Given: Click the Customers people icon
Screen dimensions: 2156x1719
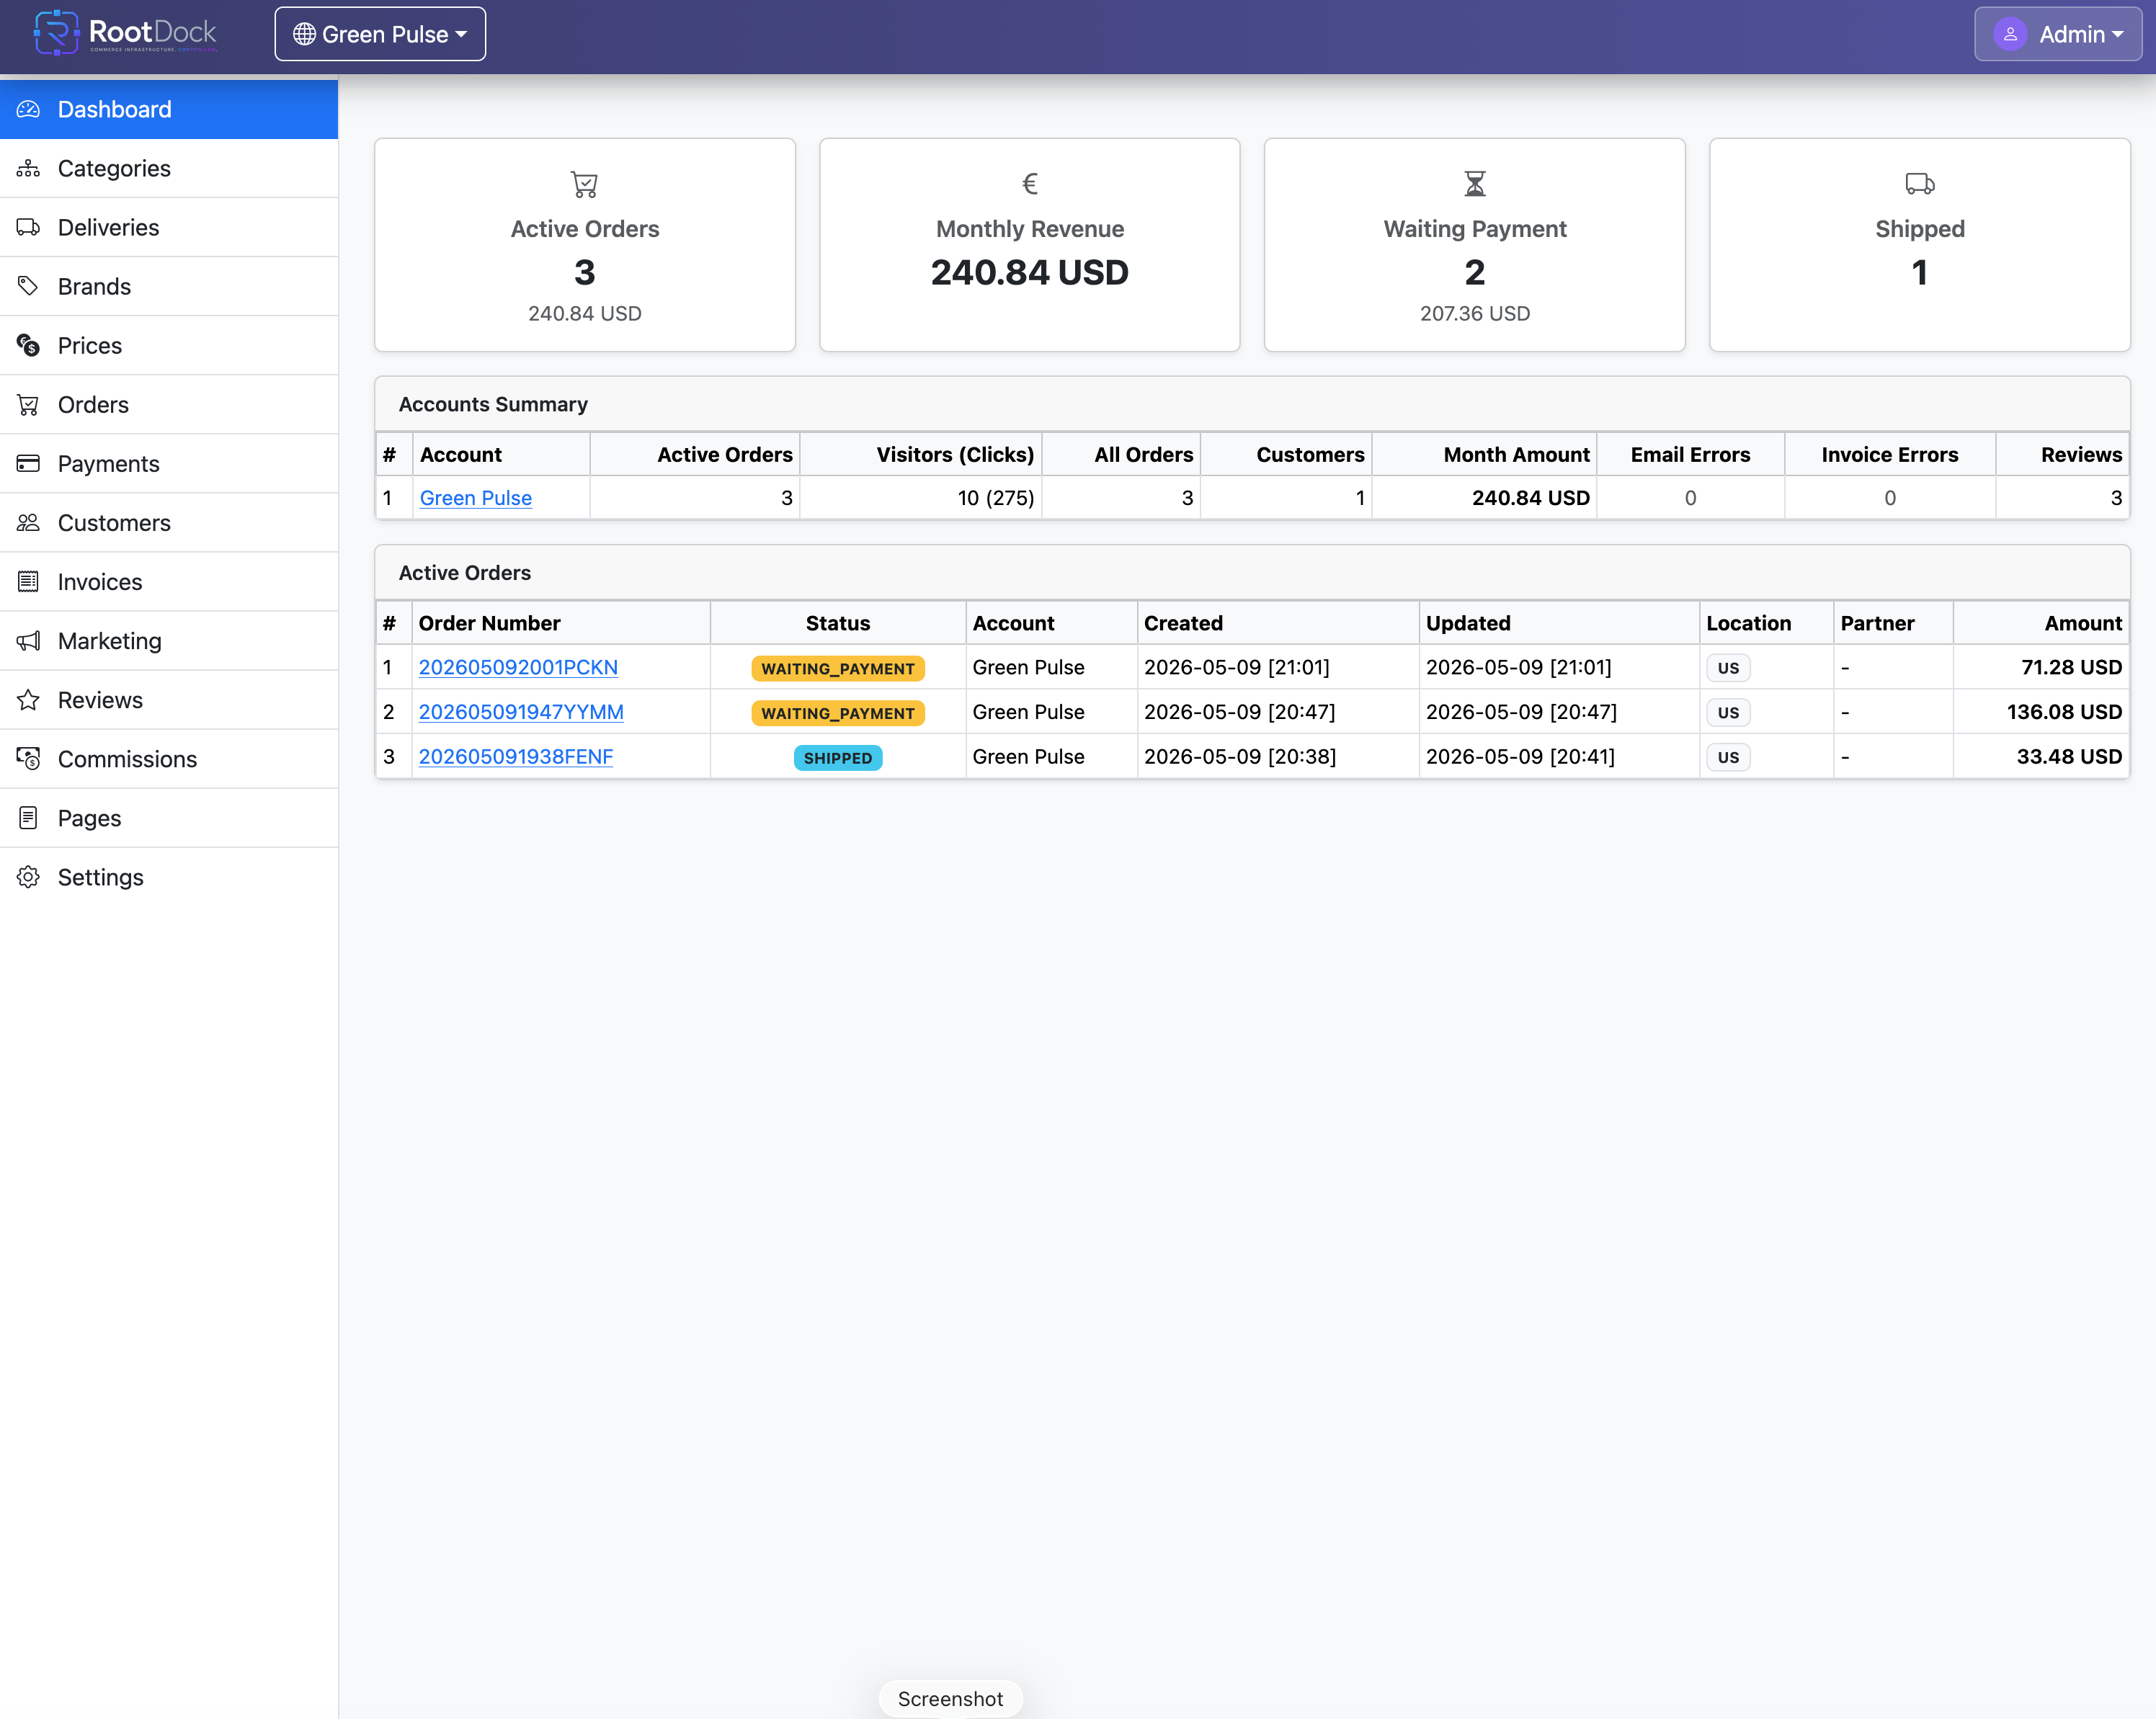Looking at the screenshot, I should click(28, 522).
